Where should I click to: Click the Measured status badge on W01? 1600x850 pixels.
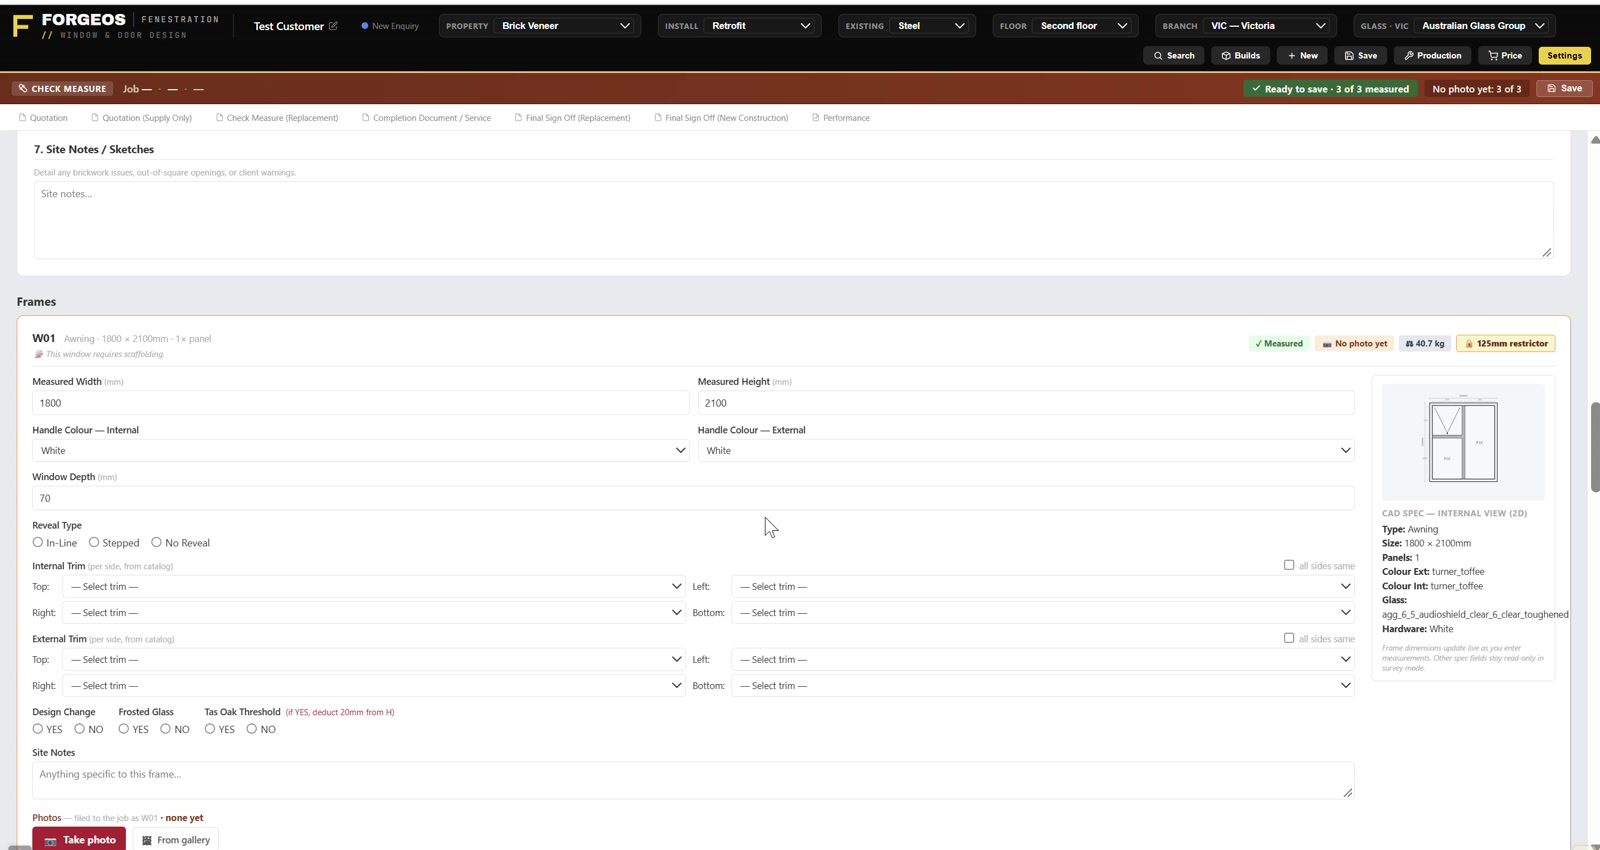pyautogui.click(x=1279, y=344)
